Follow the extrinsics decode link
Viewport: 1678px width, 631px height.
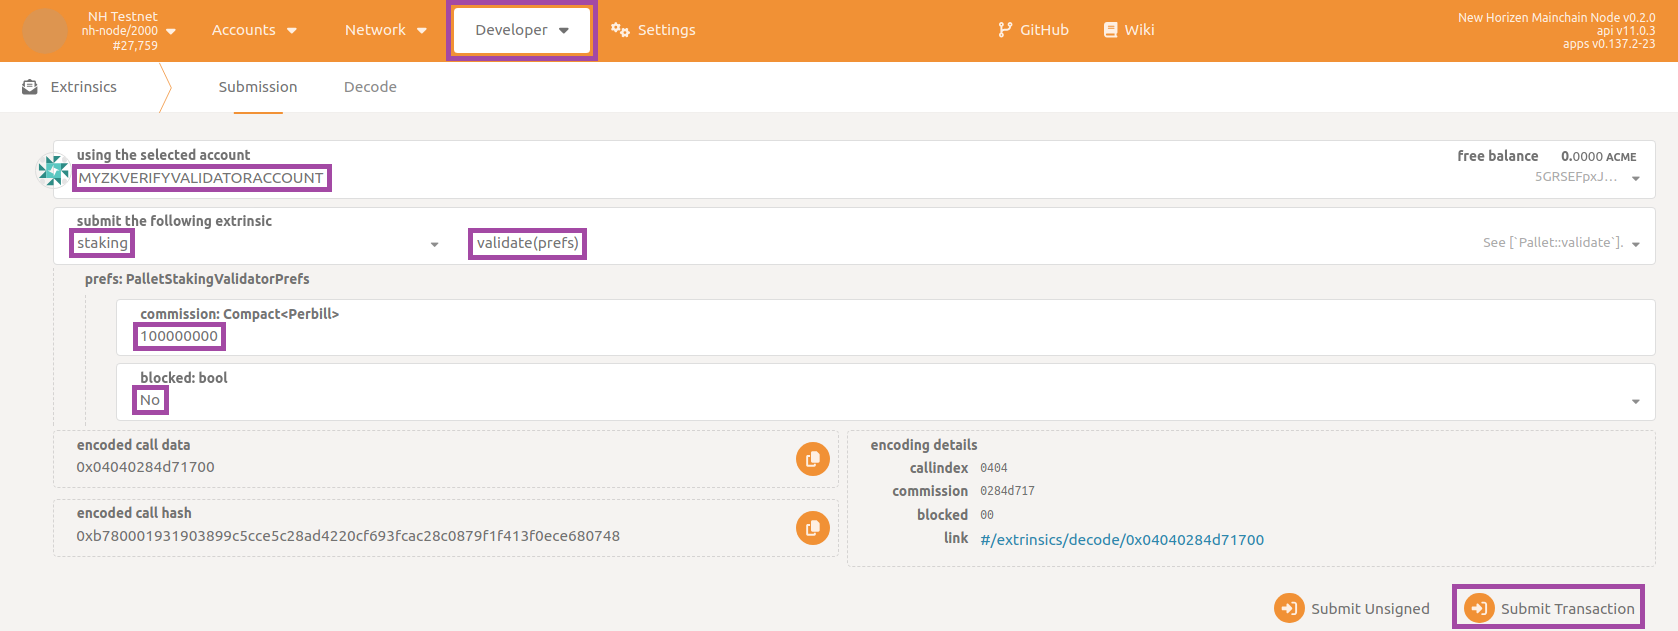click(x=1121, y=540)
